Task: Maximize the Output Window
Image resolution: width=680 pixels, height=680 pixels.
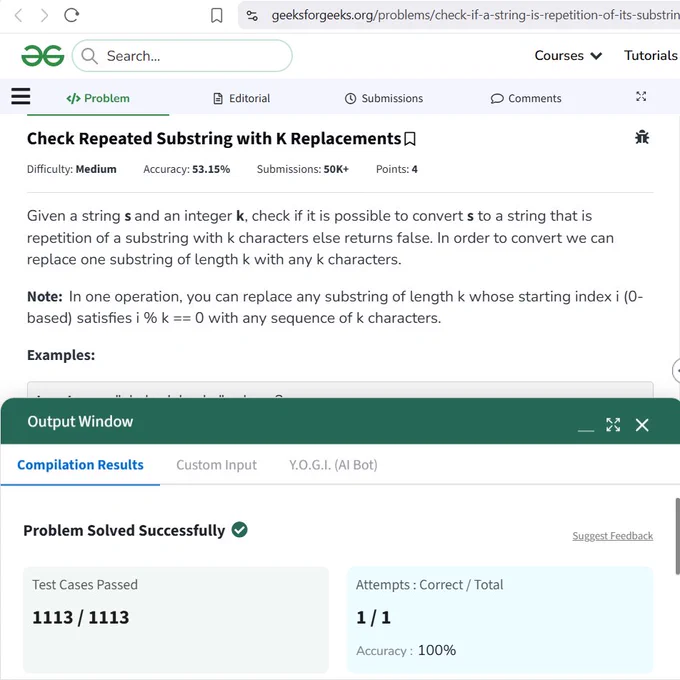Action: tap(613, 425)
